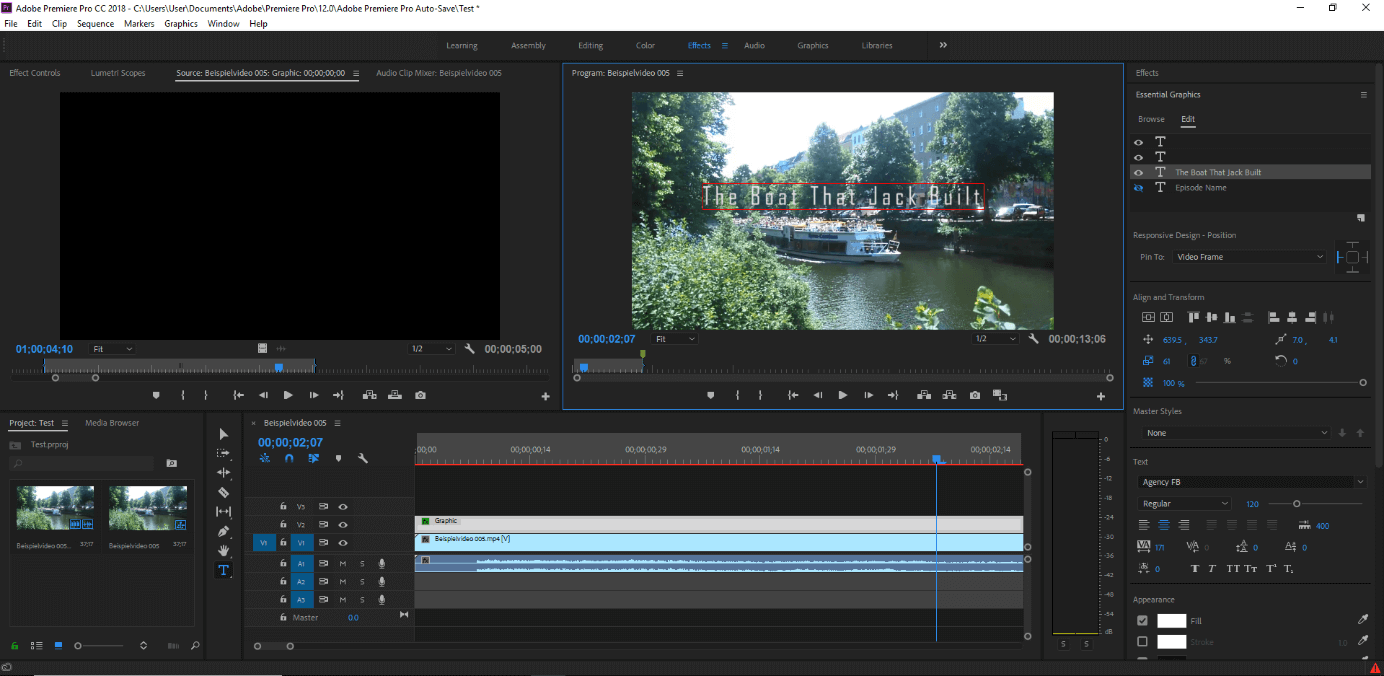Open timeline display settings wrench

pos(363,459)
